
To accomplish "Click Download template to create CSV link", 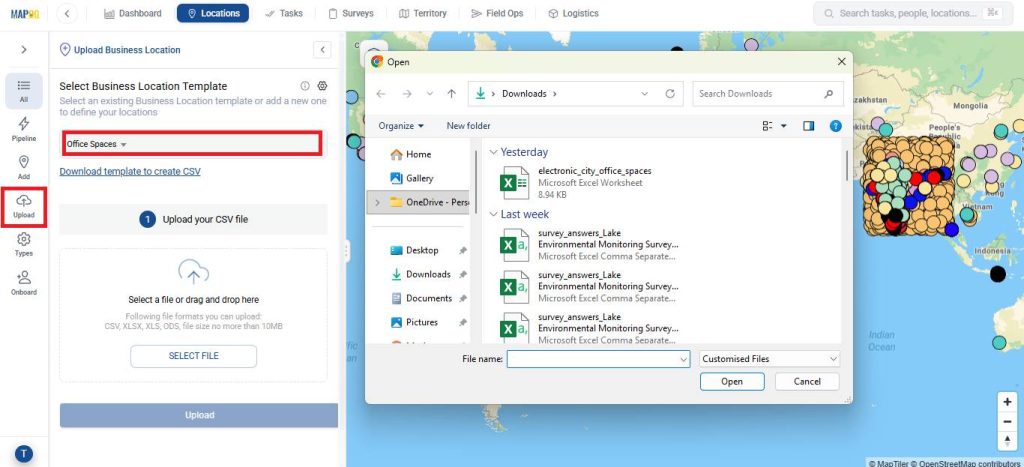I will [x=130, y=171].
